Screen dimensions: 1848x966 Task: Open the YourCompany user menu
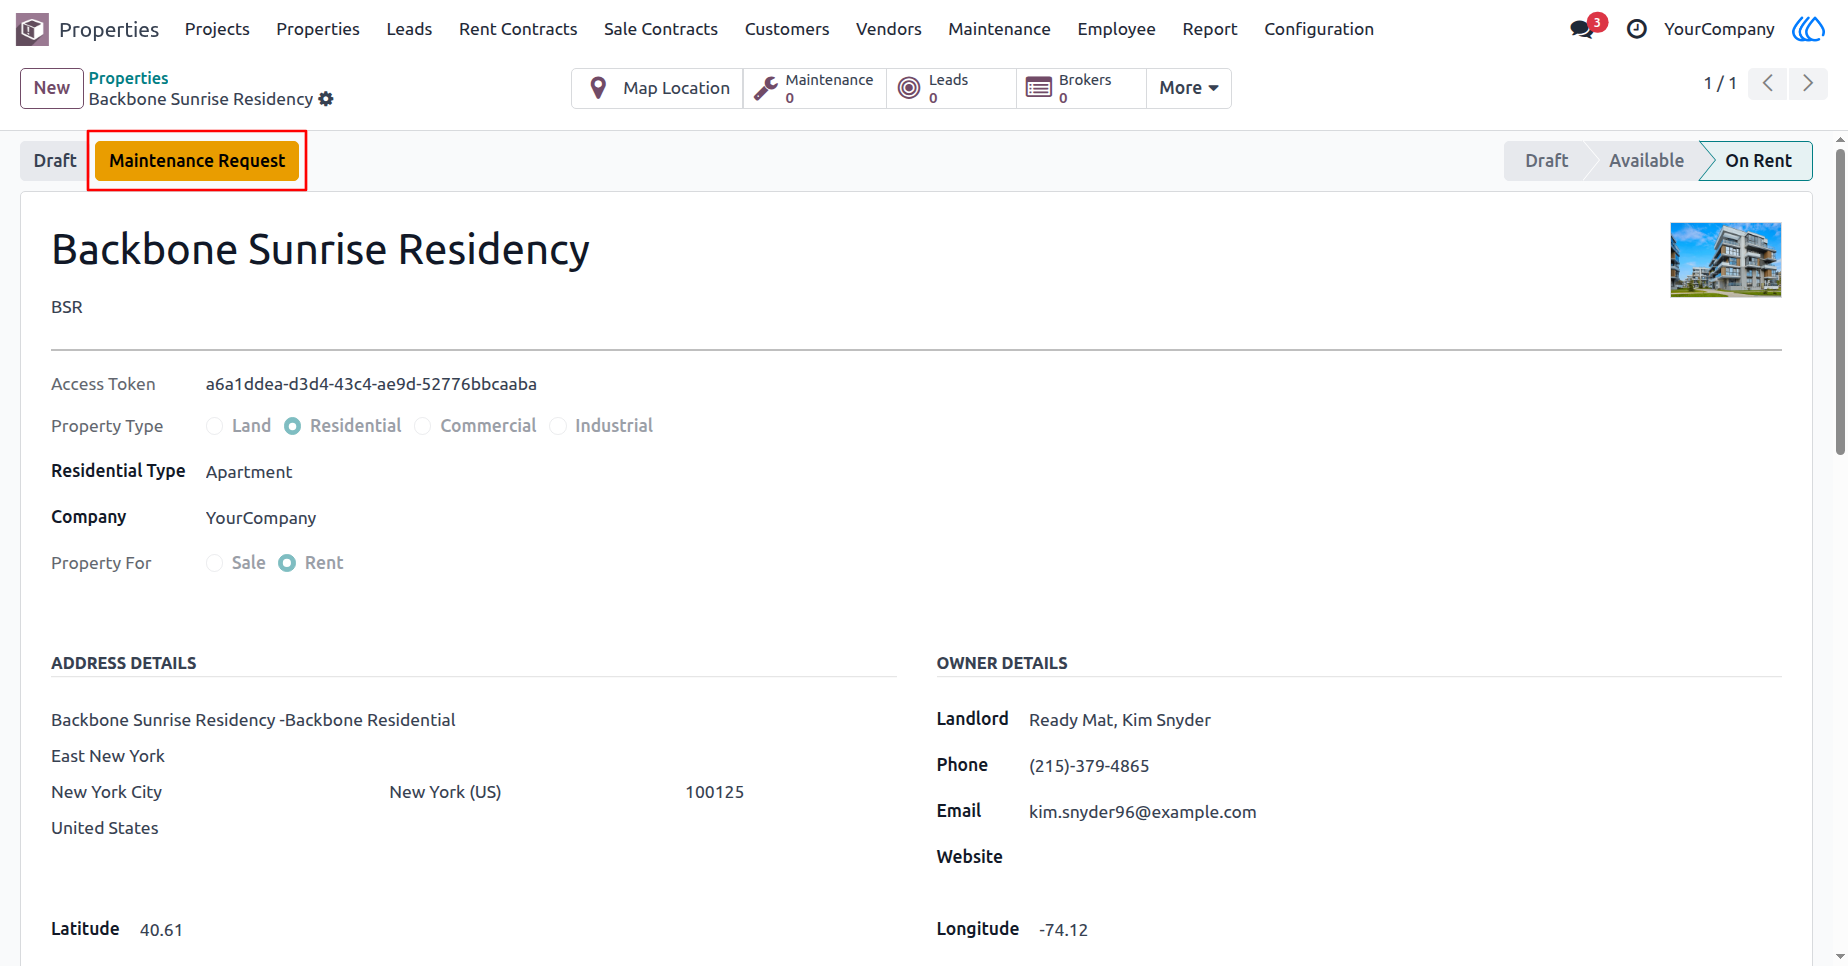pyautogui.click(x=1719, y=29)
